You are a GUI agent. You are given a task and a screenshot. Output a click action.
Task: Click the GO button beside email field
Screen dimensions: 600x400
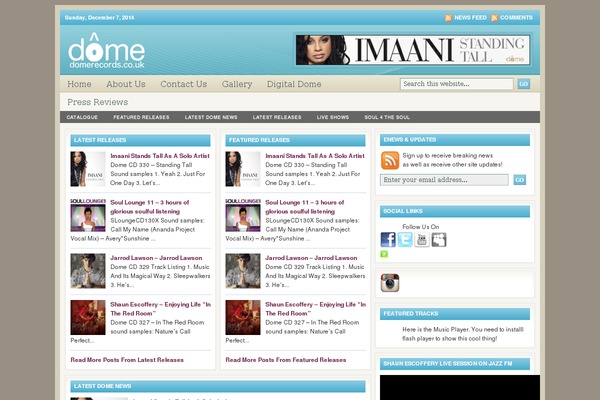point(519,180)
